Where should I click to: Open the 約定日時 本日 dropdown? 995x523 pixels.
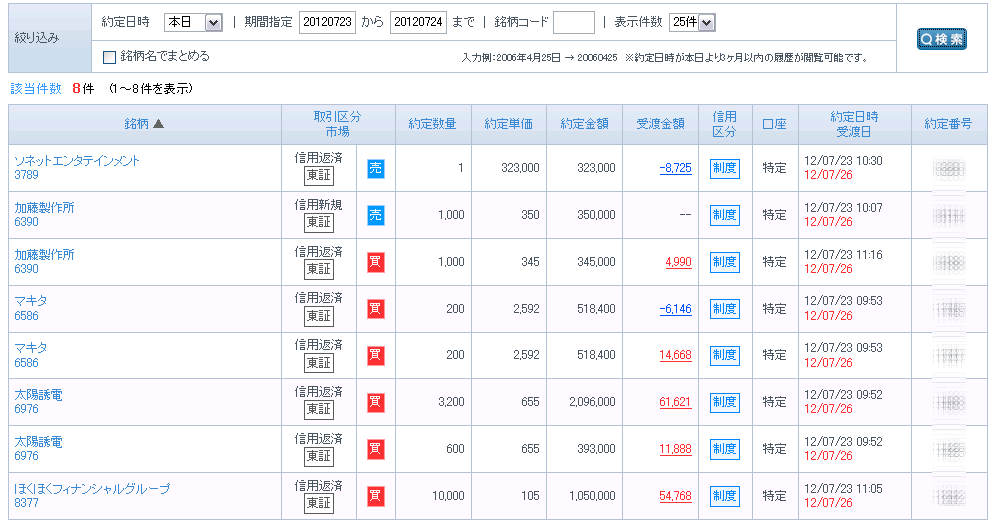point(192,23)
